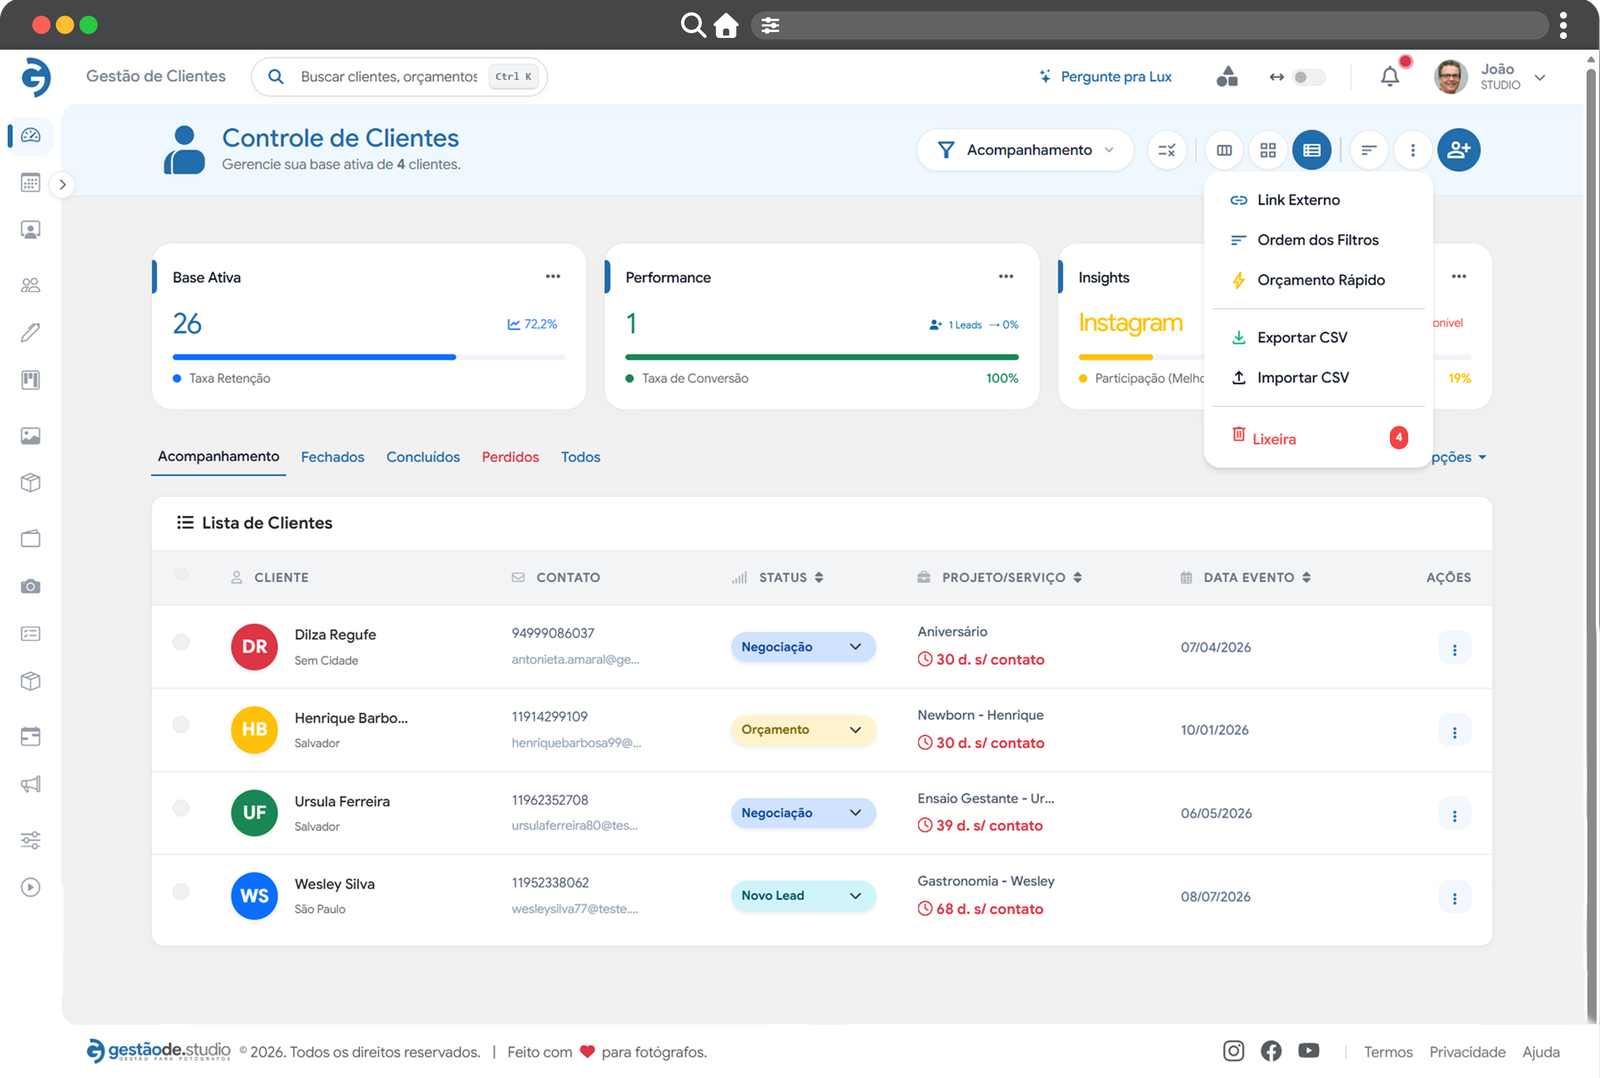
Task: Switch to the Concluídos tab
Action: tap(423, 457)
